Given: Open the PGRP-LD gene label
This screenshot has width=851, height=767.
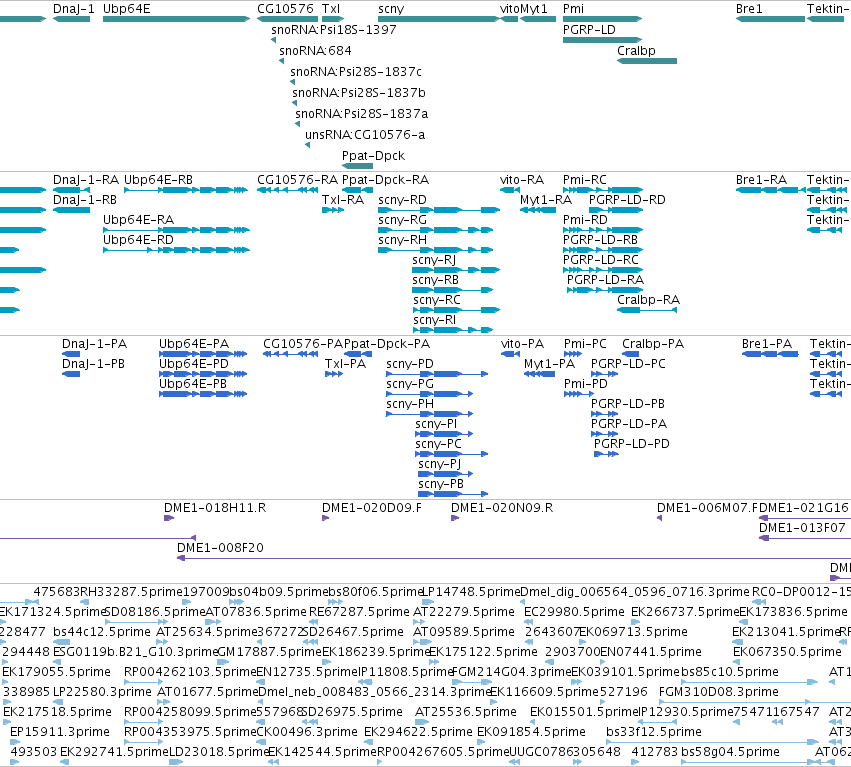Looking at the screenshot, I should point(589,29).
